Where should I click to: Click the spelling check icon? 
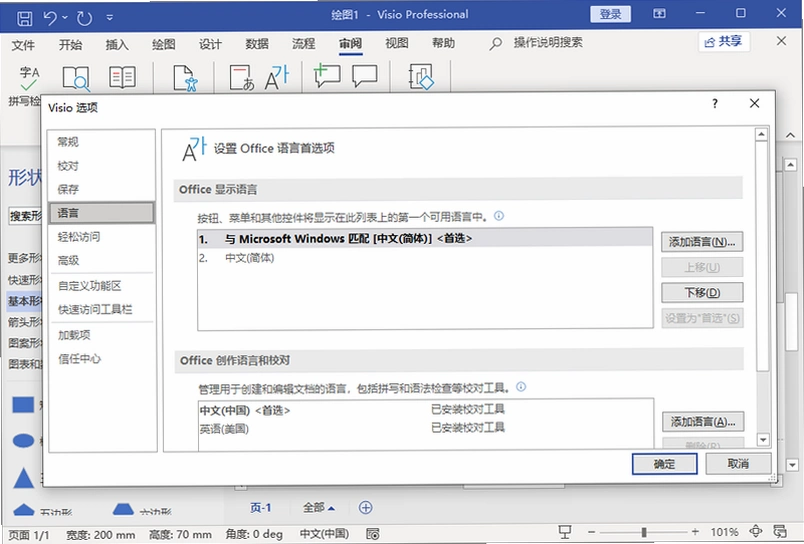coord(29,78)
